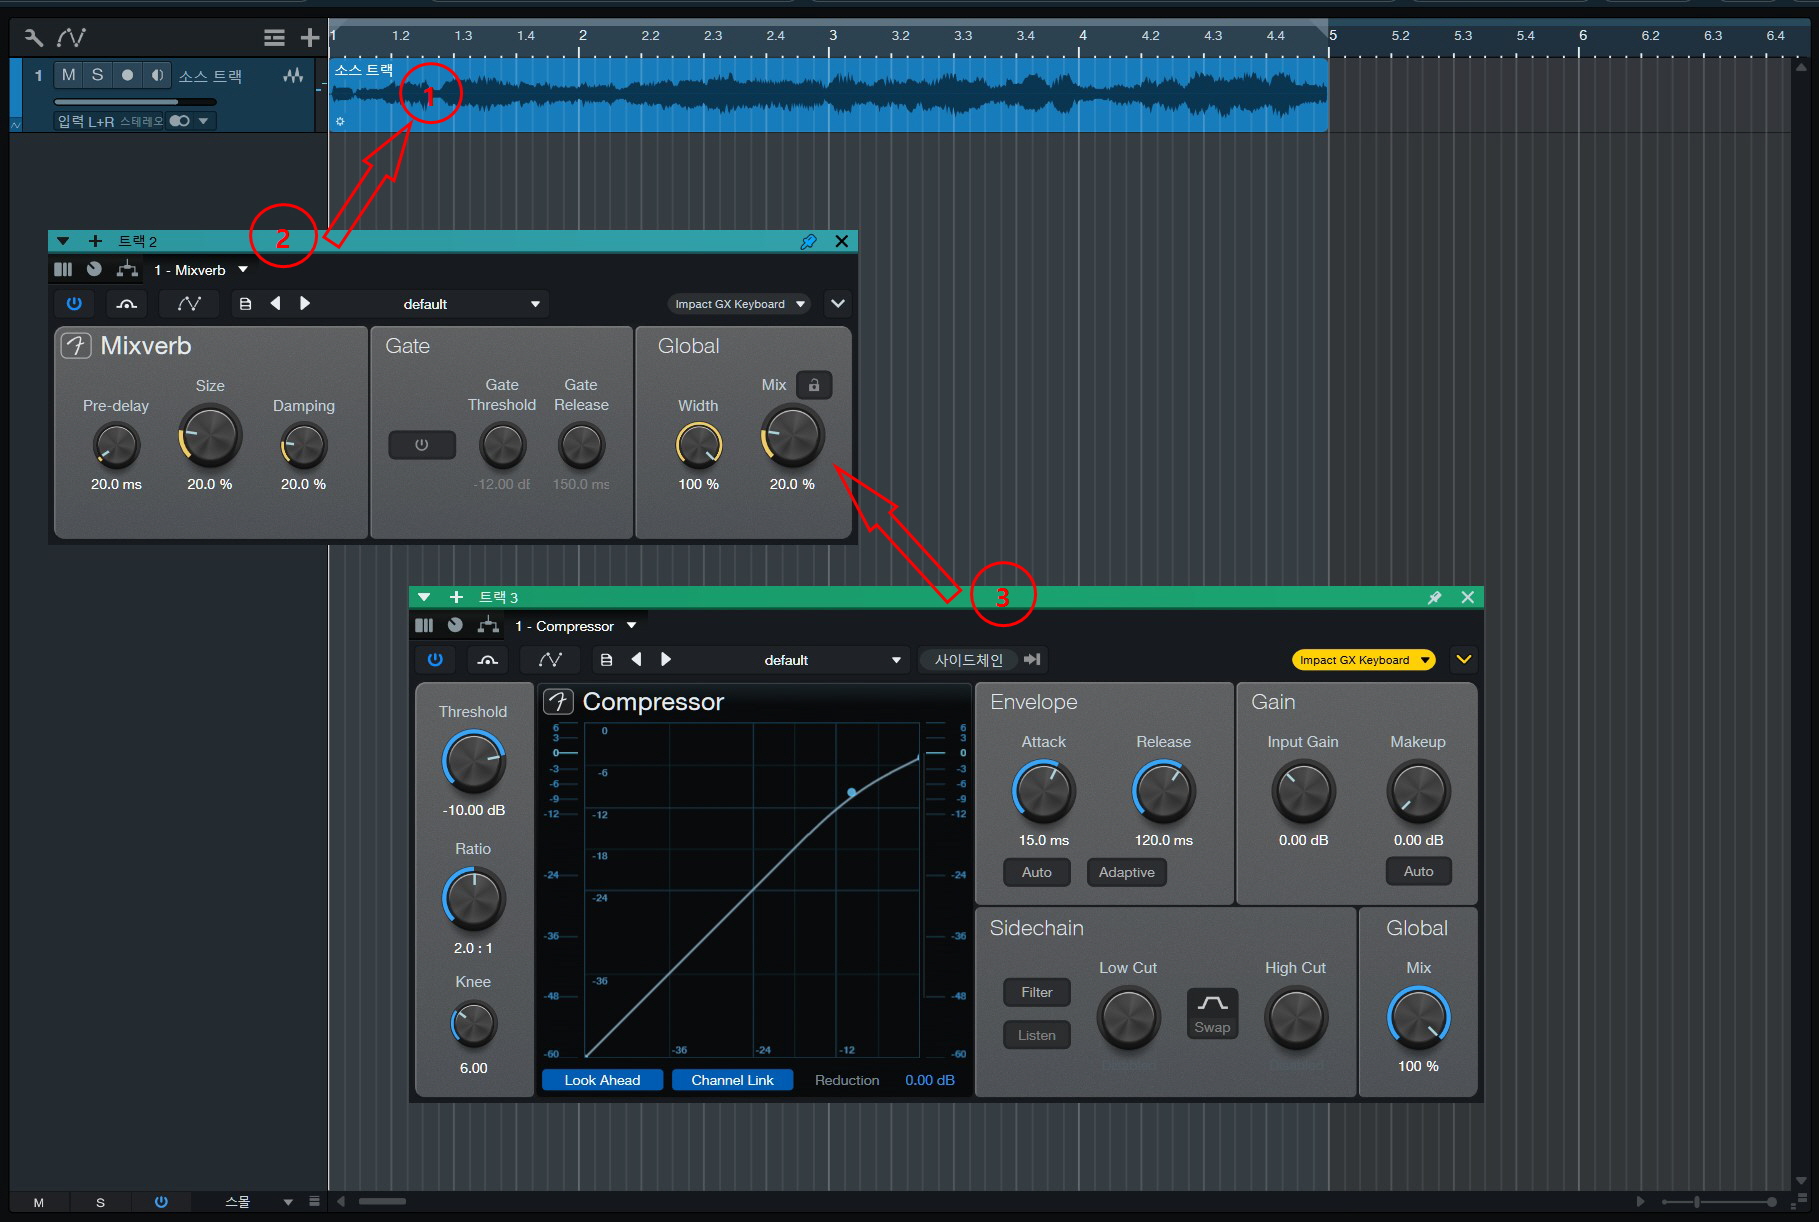Toggle the Channel Link button
Image resolution: width=1819 pixels, height=1222 pixels.
coord(732,1080)
